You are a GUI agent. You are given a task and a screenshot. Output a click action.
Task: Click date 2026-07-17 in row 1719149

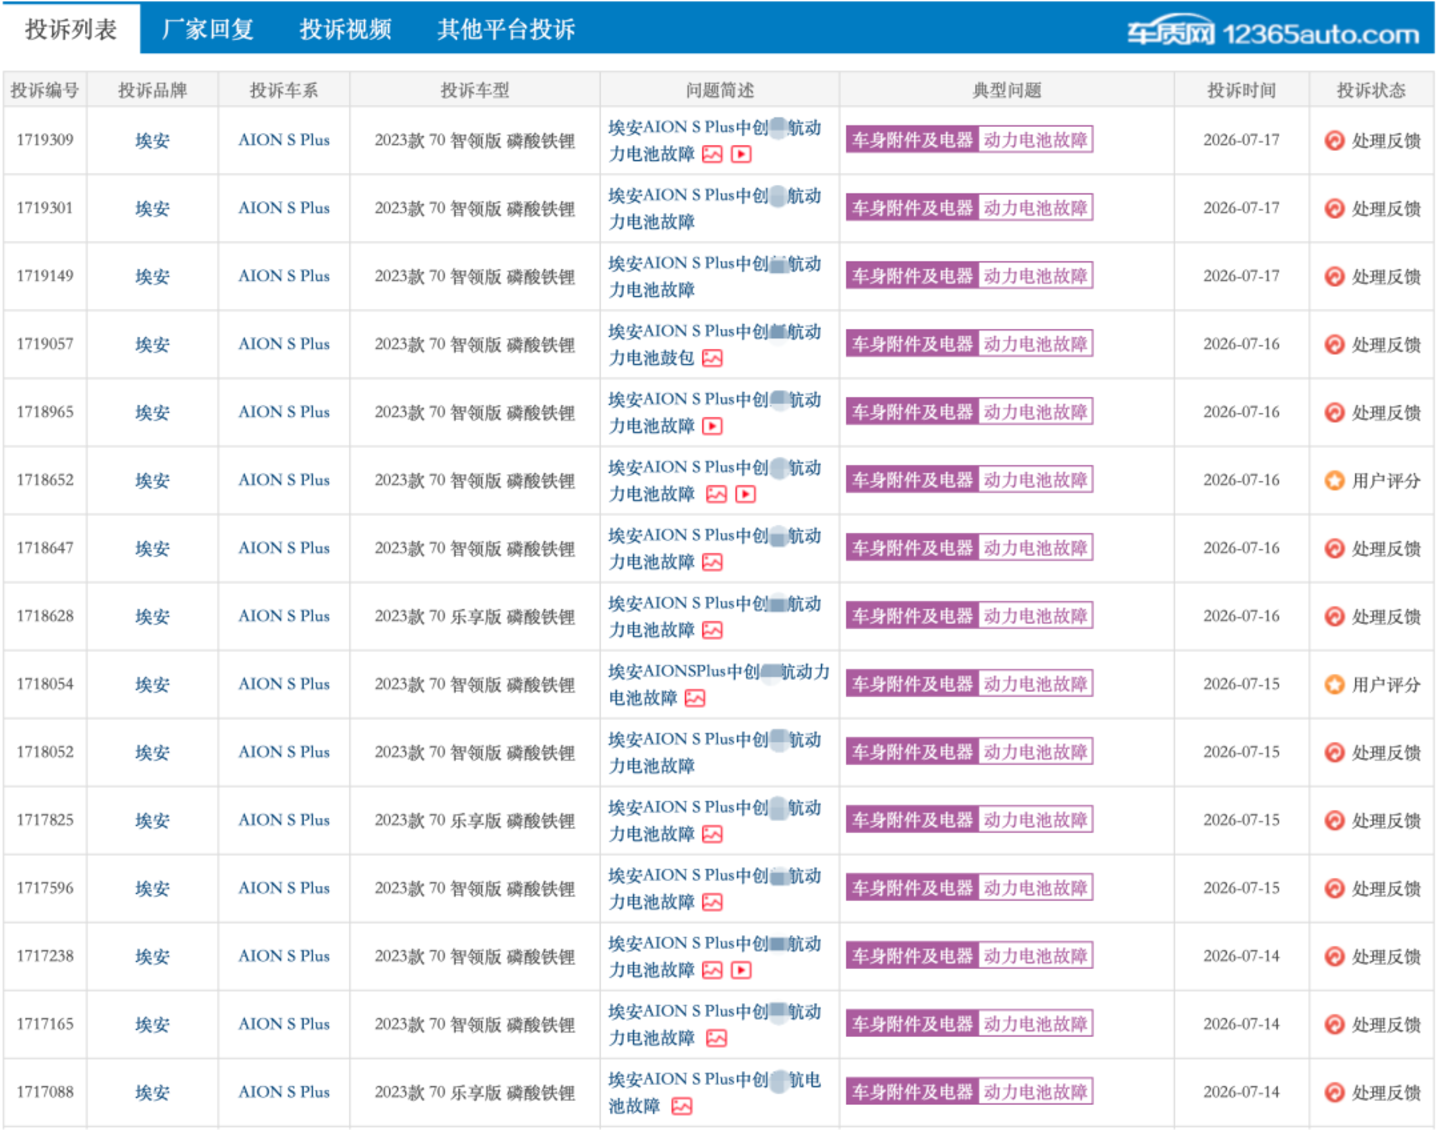[1241, 276]
